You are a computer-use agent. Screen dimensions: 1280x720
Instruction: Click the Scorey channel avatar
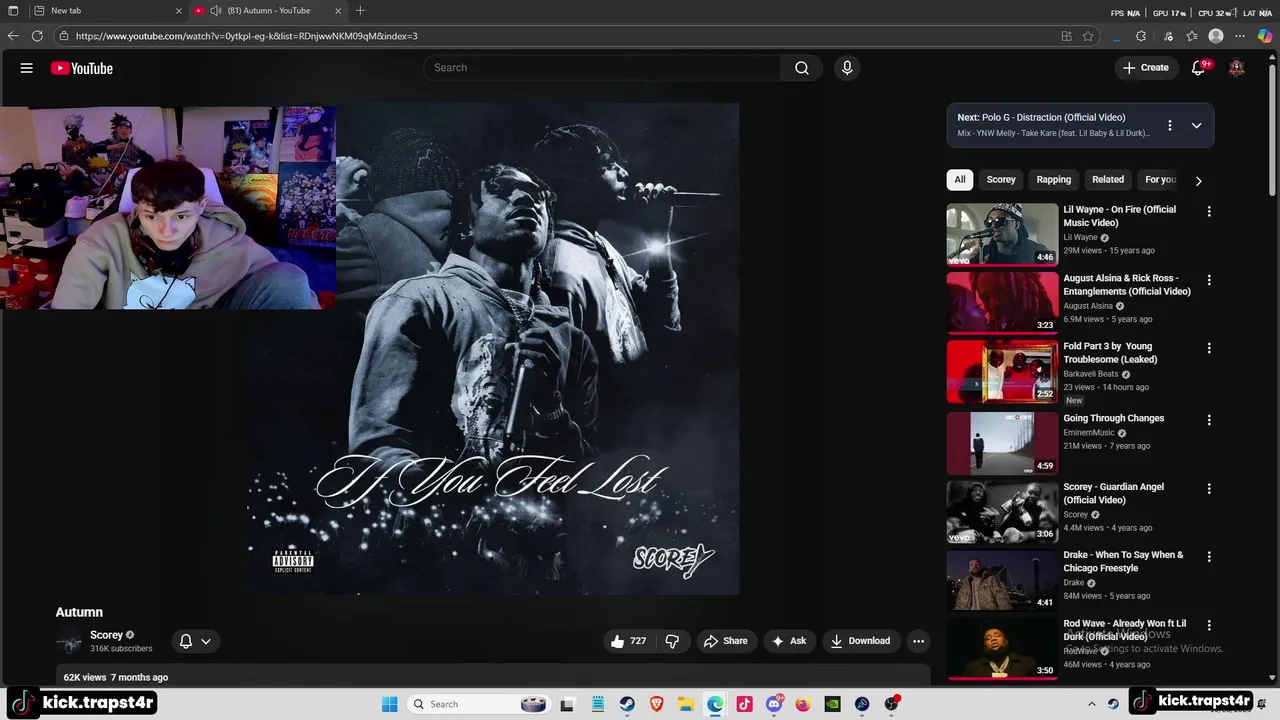69,642
